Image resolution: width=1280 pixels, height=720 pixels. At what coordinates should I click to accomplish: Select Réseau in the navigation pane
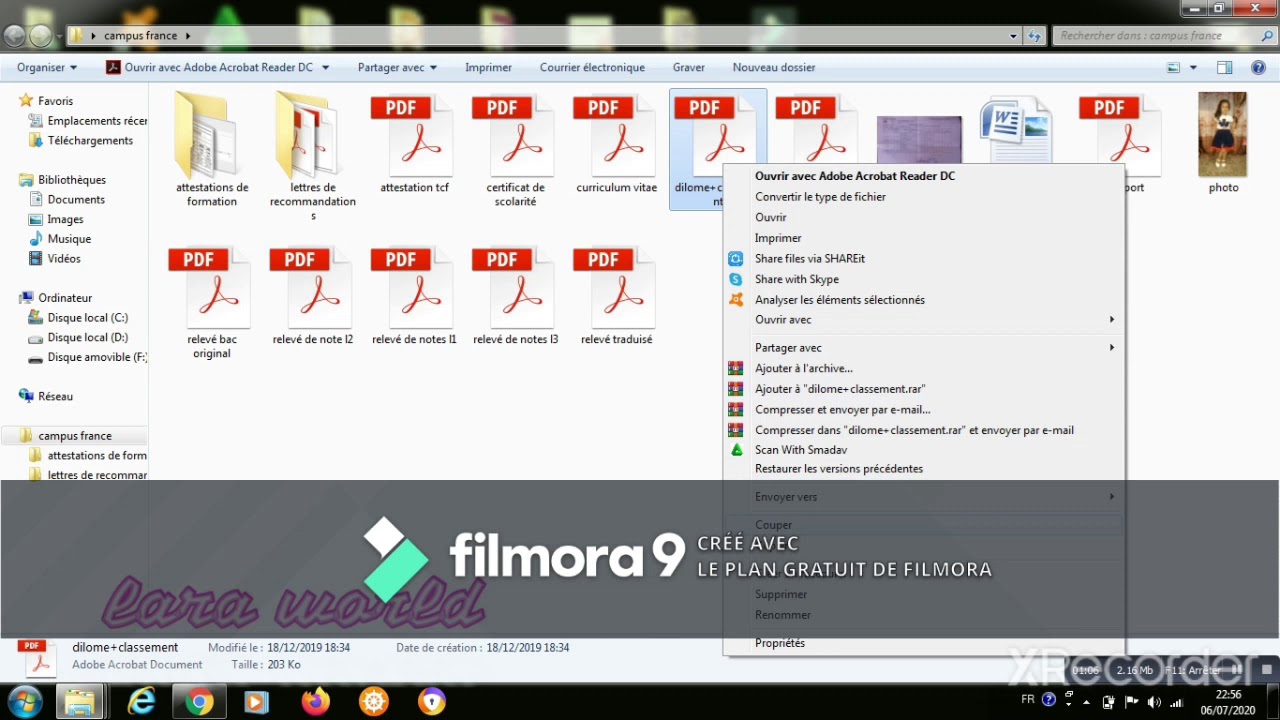[x=55, y=397]
